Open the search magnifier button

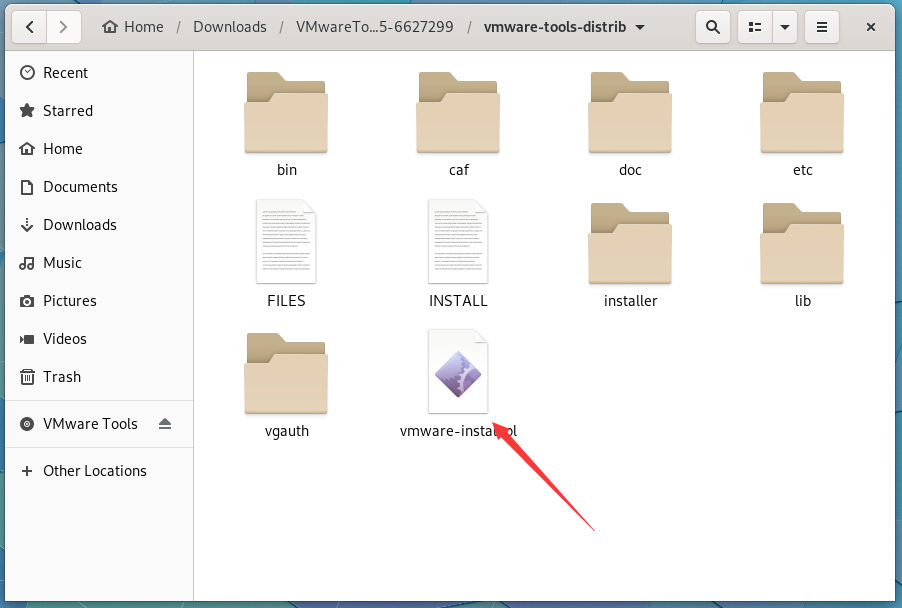click(712, 27)
